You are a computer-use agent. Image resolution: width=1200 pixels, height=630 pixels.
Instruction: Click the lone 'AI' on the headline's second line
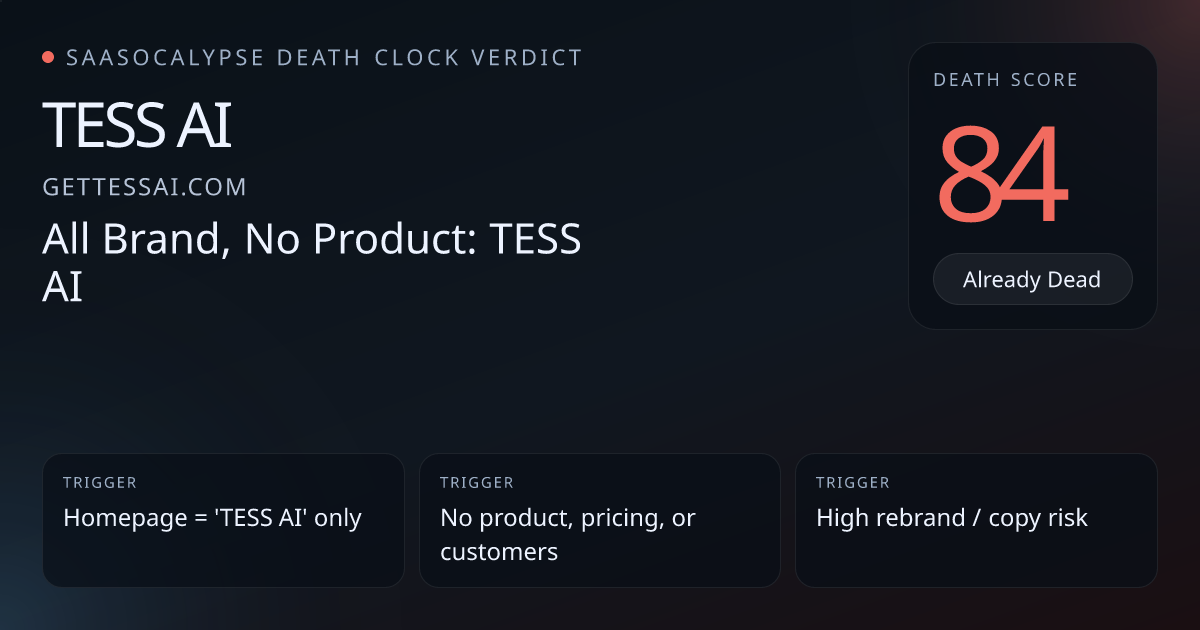point(62,288)
